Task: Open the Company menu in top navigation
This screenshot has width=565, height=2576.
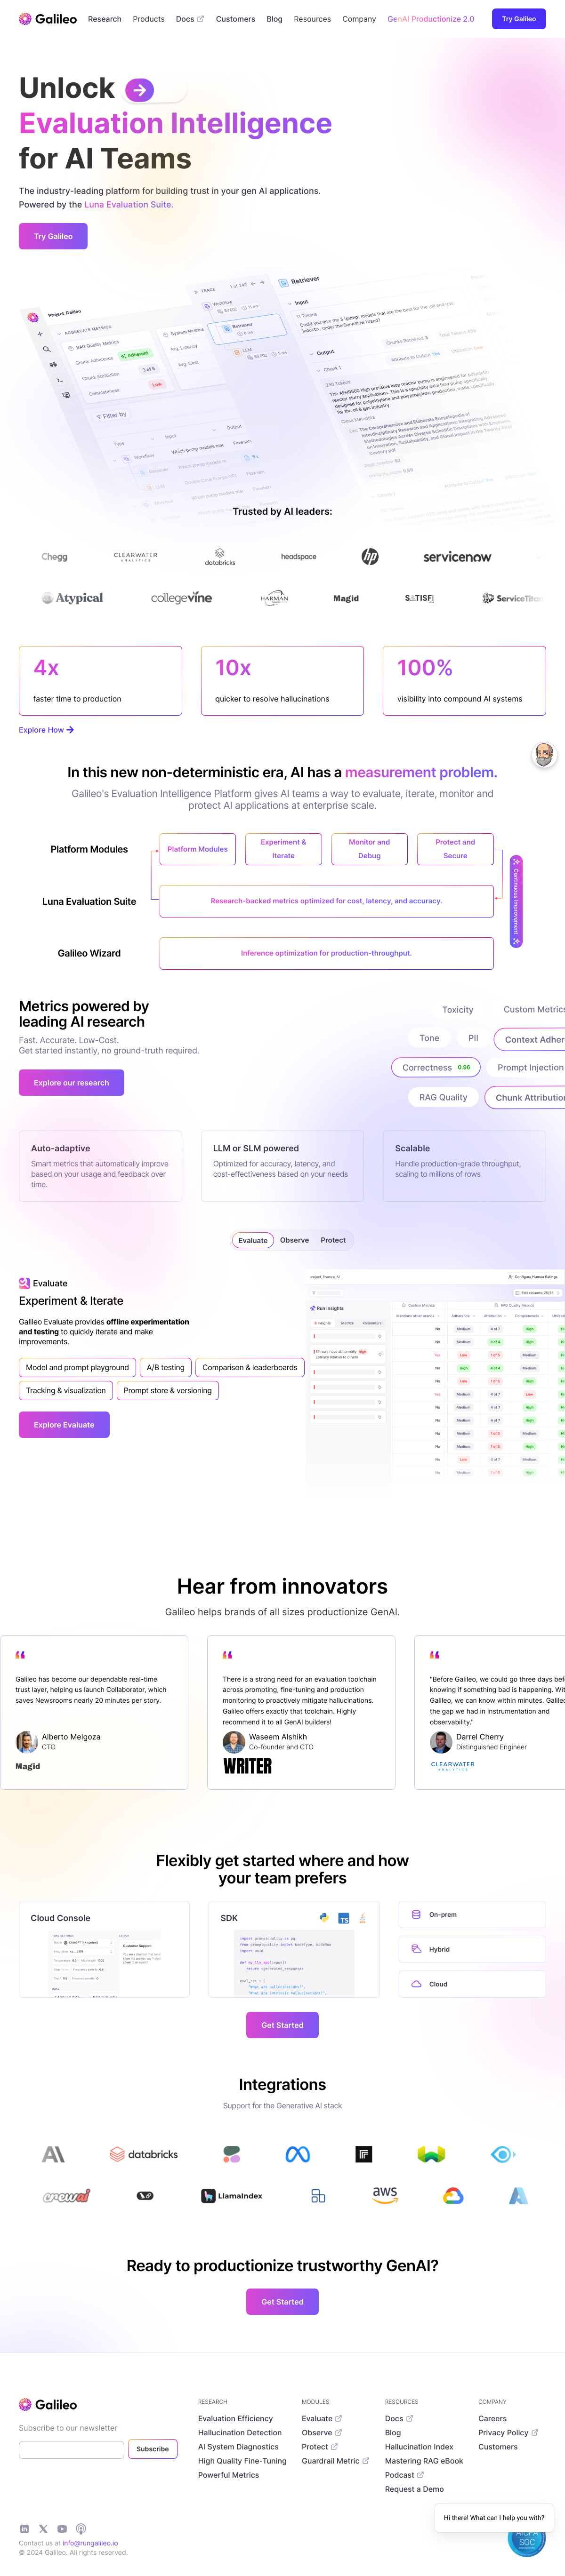Action: pos(359,19)
